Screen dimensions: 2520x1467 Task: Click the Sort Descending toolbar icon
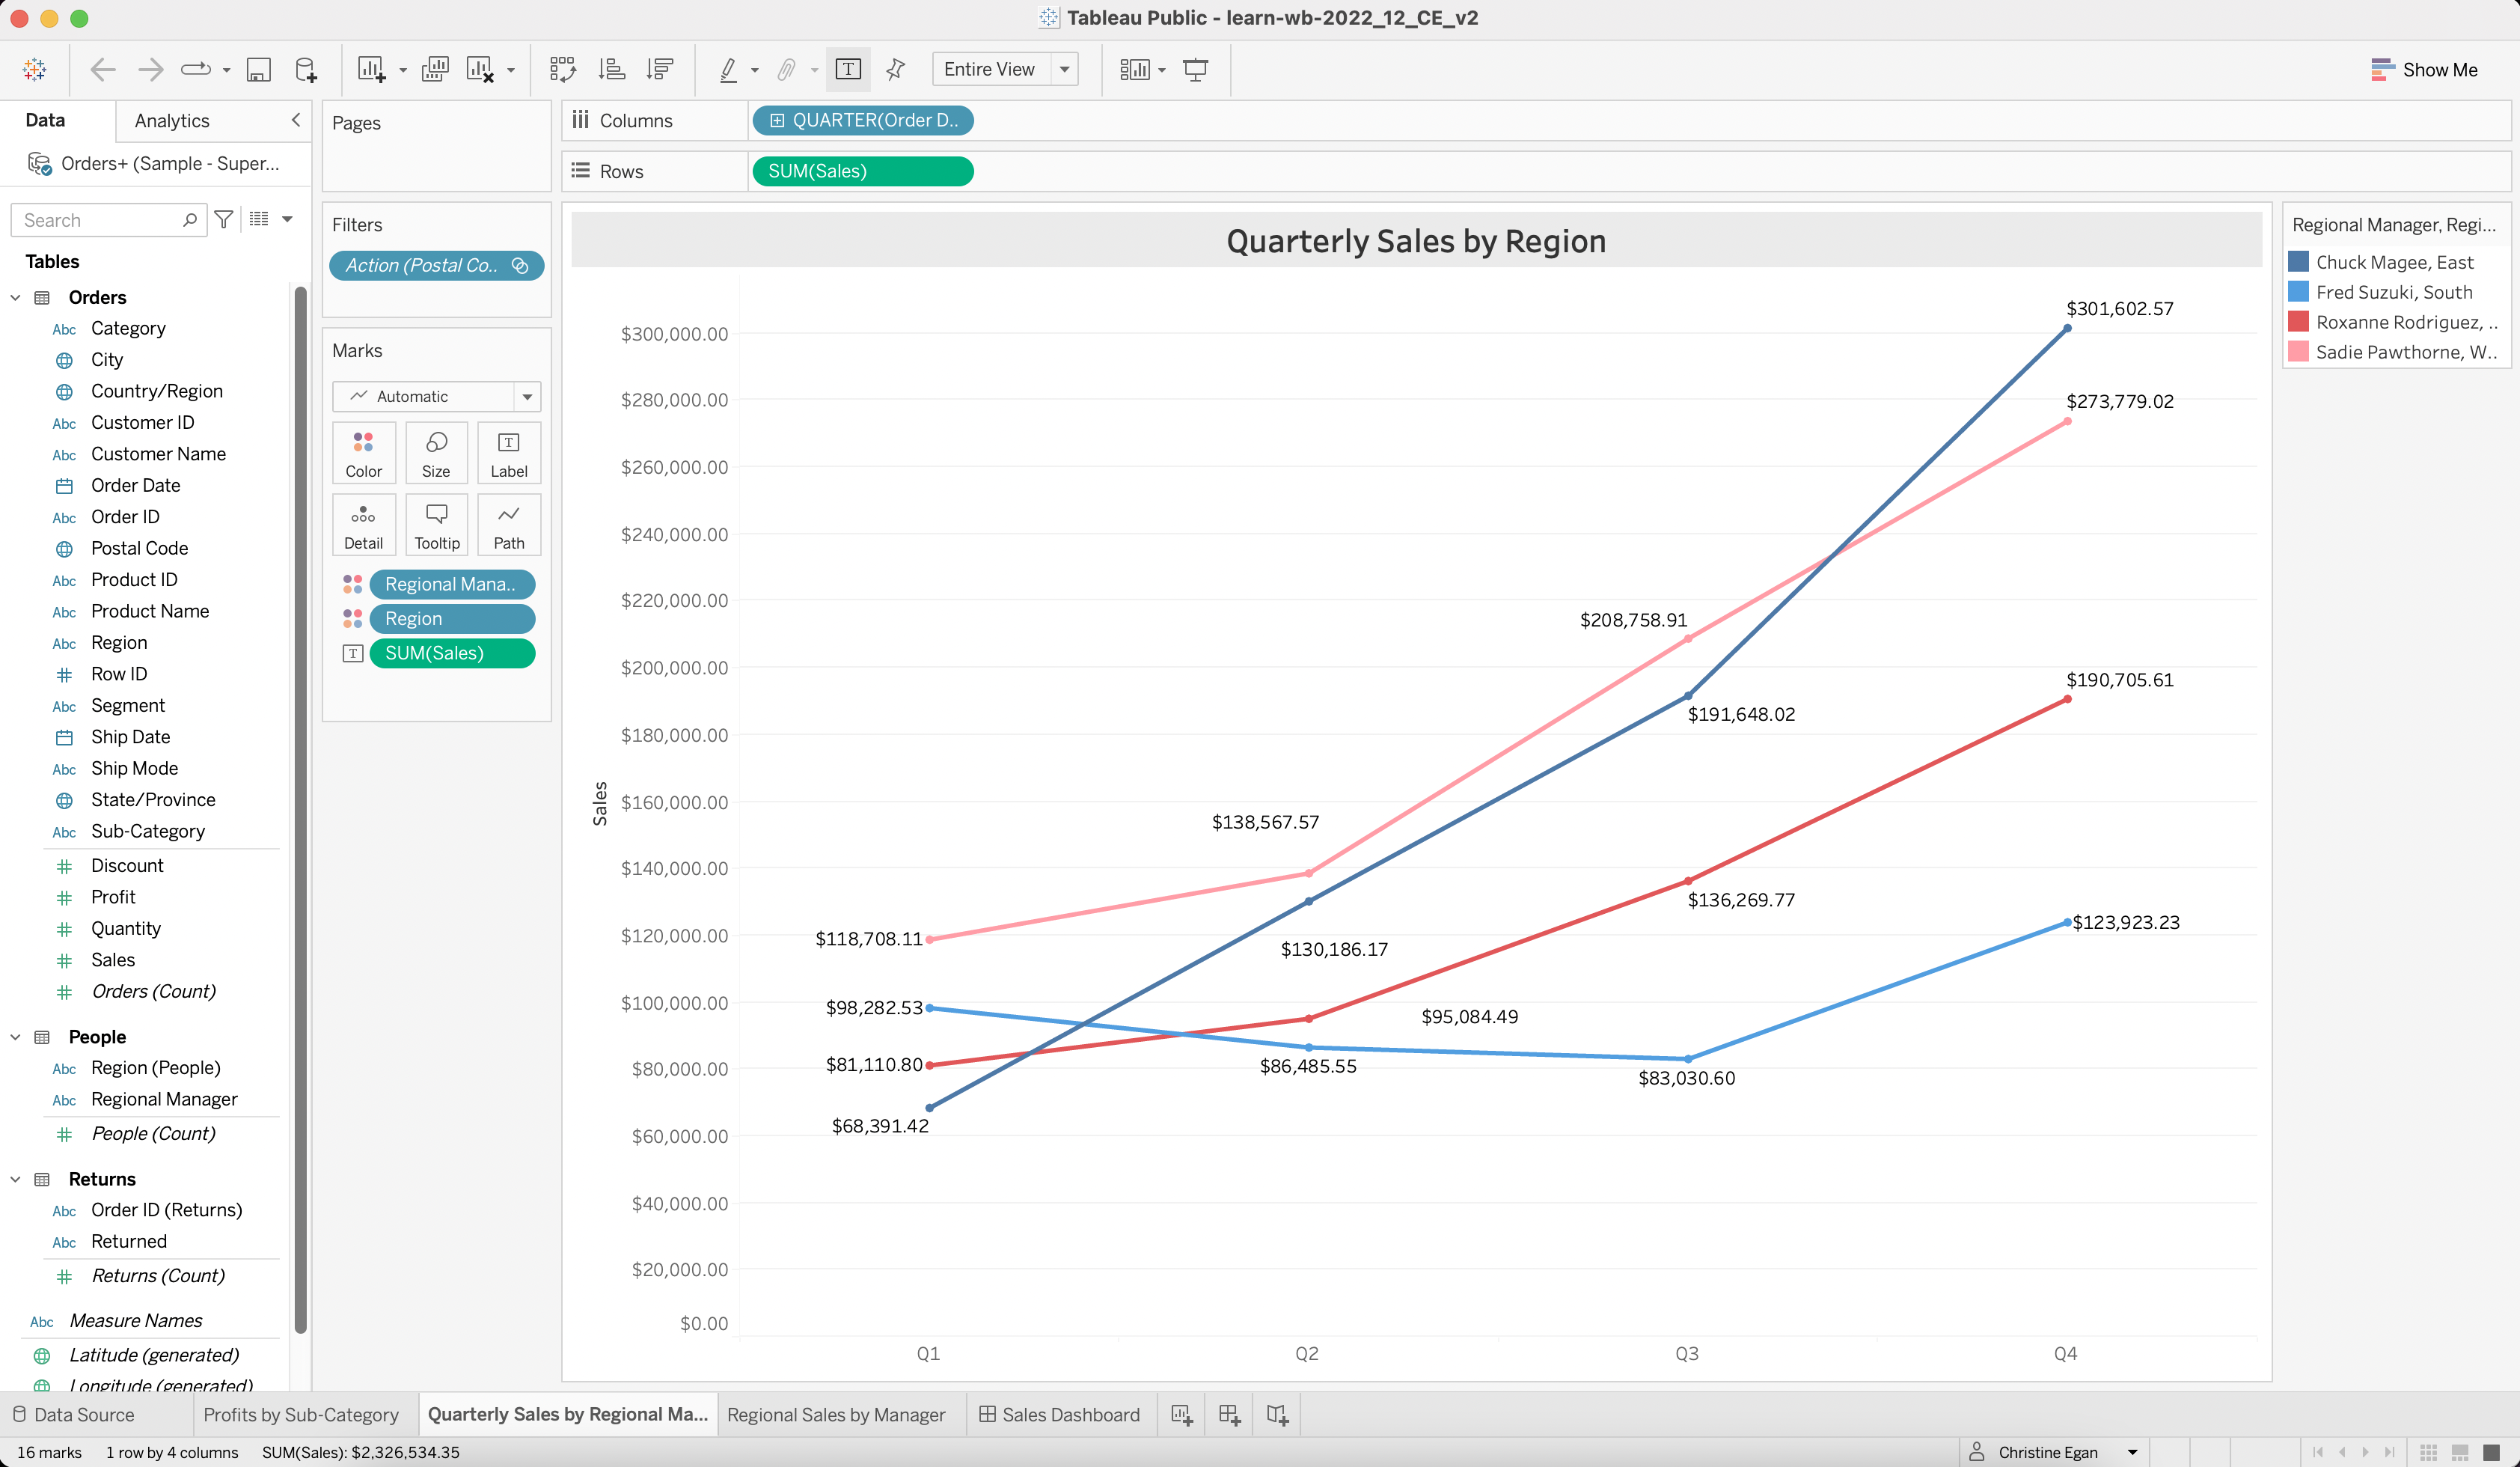pyautogui.click(x=660, y=69)
